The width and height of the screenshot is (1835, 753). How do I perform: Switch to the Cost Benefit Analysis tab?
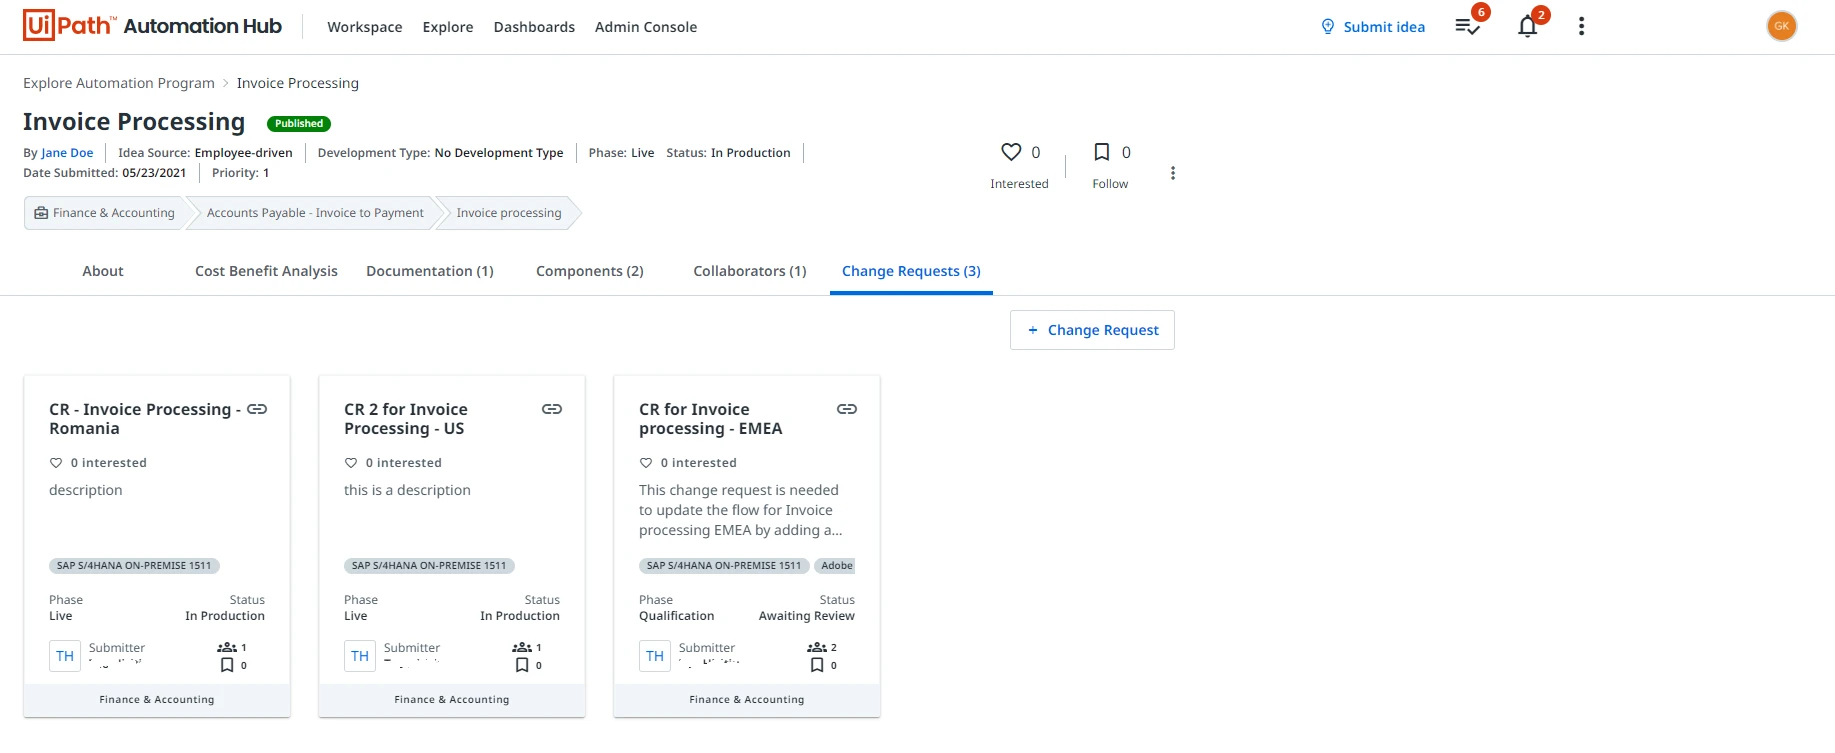pos(266,271)
